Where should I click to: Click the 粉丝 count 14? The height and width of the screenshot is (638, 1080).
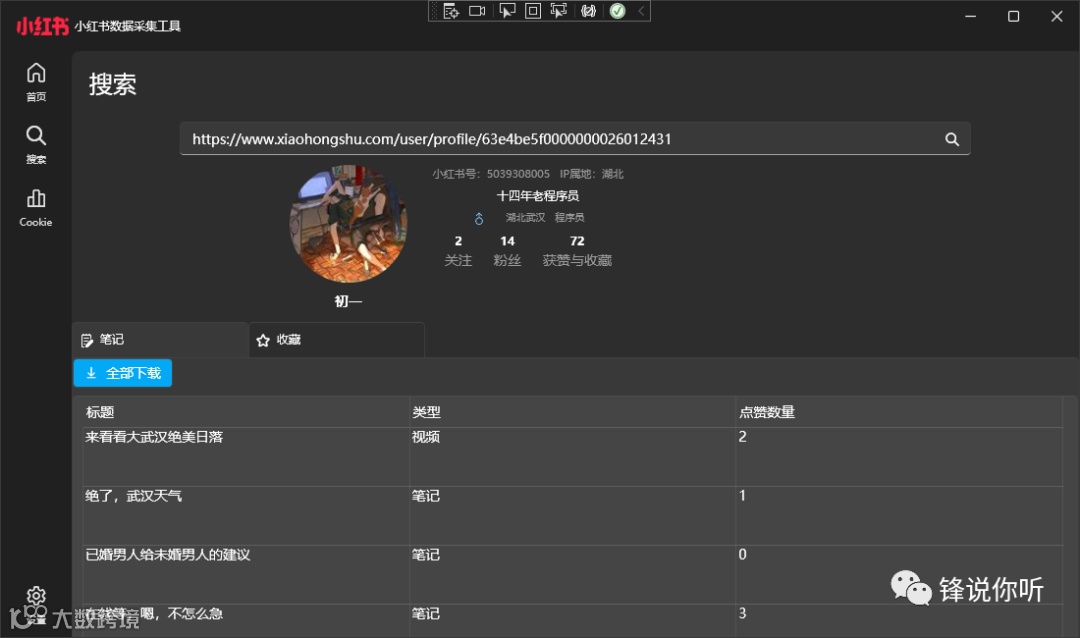[507, 241]
